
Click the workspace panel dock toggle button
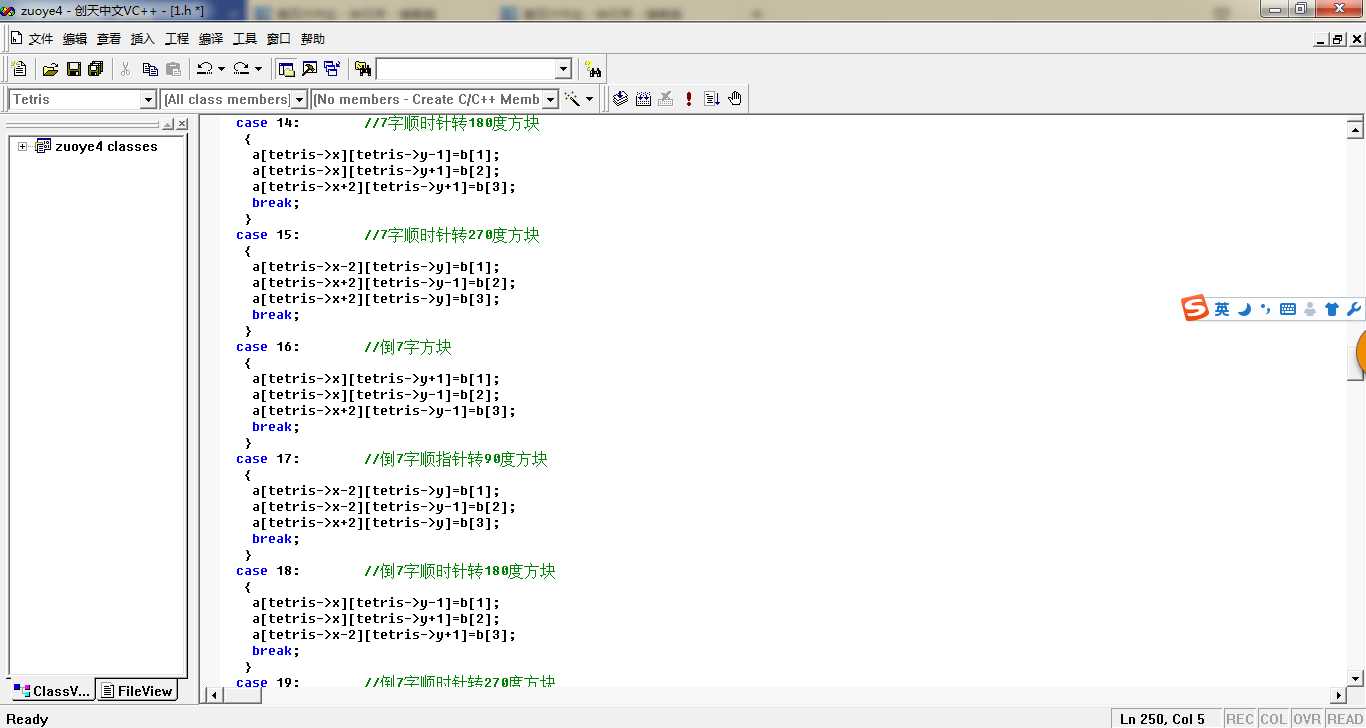(168, 124)
